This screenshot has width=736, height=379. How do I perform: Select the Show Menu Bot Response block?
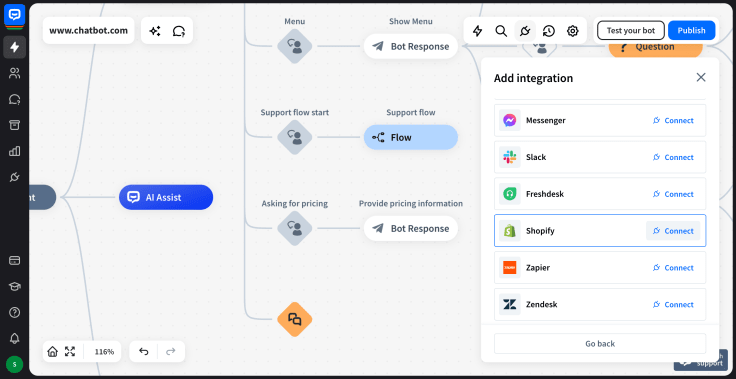[x=411, y=46]
